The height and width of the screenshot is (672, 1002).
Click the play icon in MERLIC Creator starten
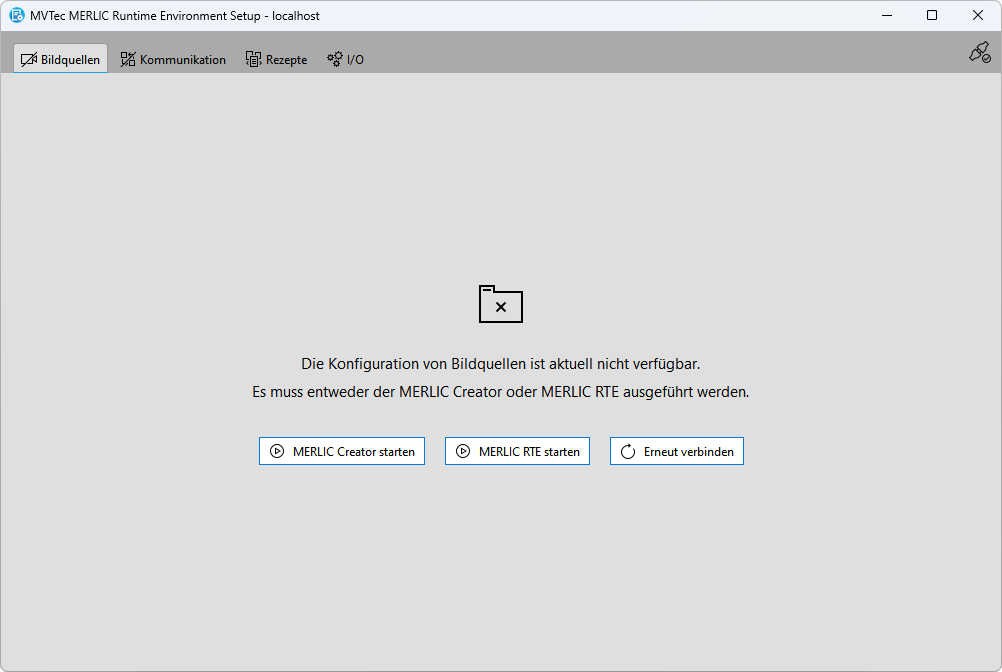[277, 451]
